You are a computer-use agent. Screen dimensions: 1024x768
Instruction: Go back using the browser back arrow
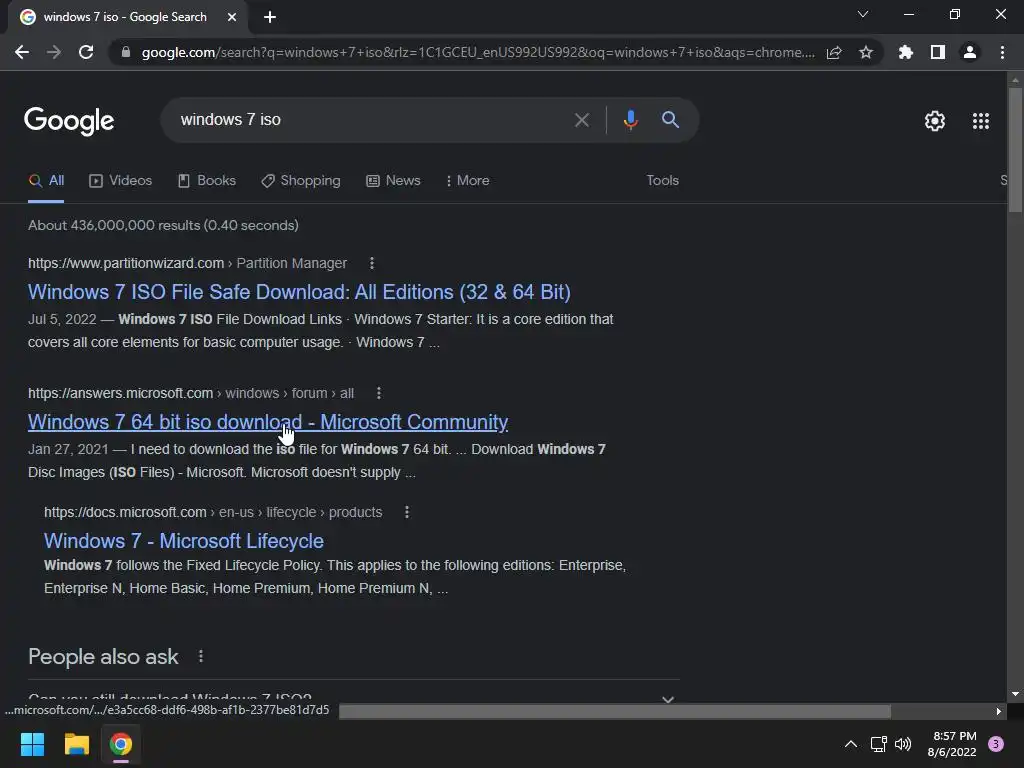pyautogui.click(x=22, y=52)
